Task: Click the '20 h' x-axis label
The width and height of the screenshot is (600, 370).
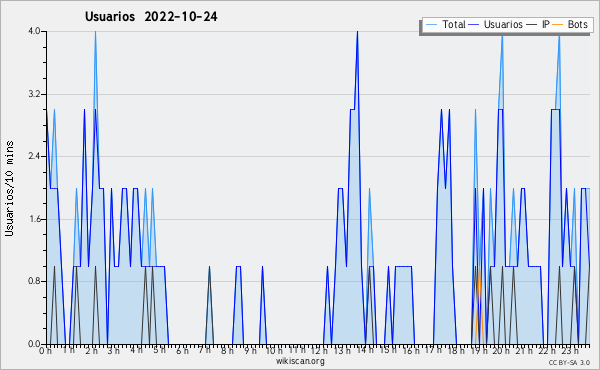Action: coord(501,350)
